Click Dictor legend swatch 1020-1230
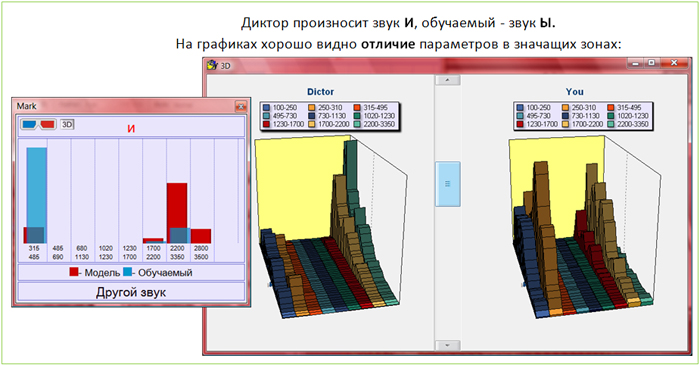 [358, 116]
